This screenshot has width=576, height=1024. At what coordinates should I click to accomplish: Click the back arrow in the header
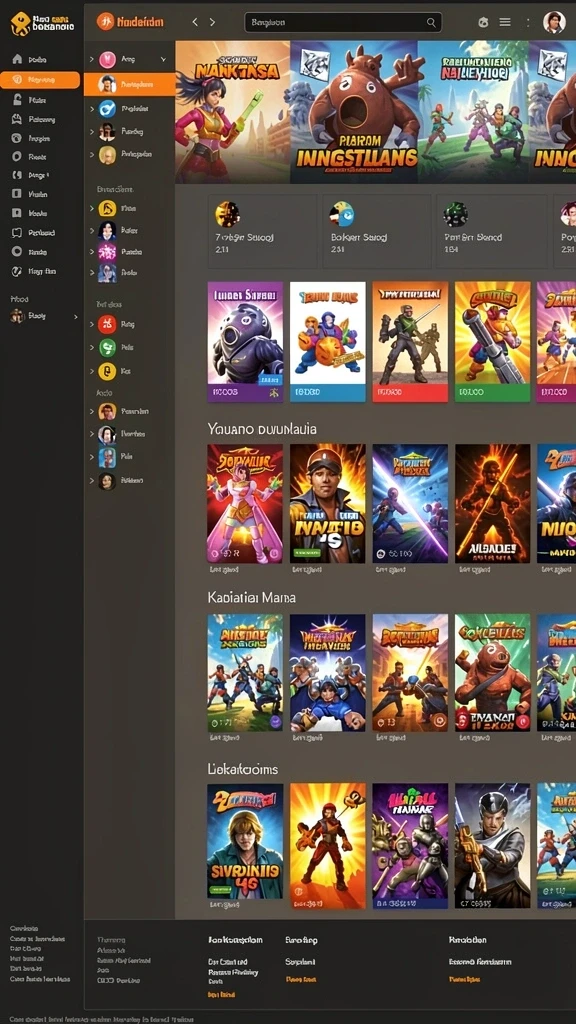click(x=195, y=22)
